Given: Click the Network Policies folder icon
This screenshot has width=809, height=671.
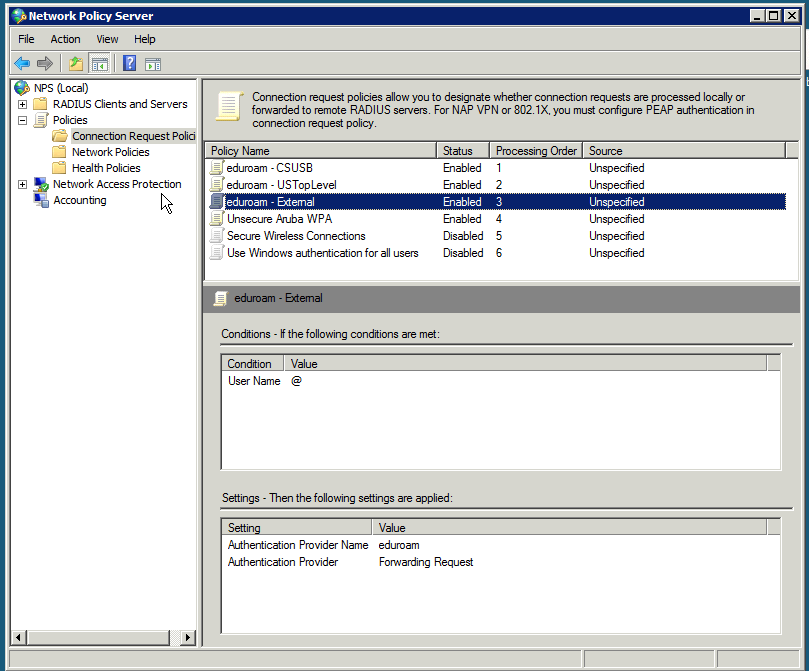Looking at the screenshot, I should tap(59, 152).
